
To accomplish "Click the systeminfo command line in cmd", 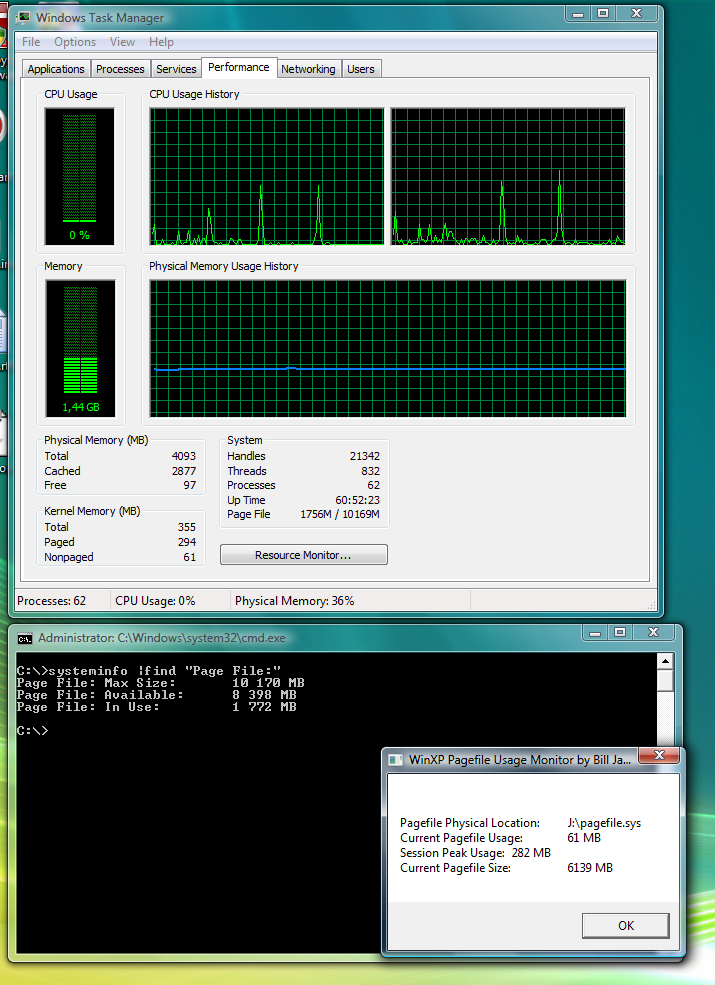I will [148, 671].
